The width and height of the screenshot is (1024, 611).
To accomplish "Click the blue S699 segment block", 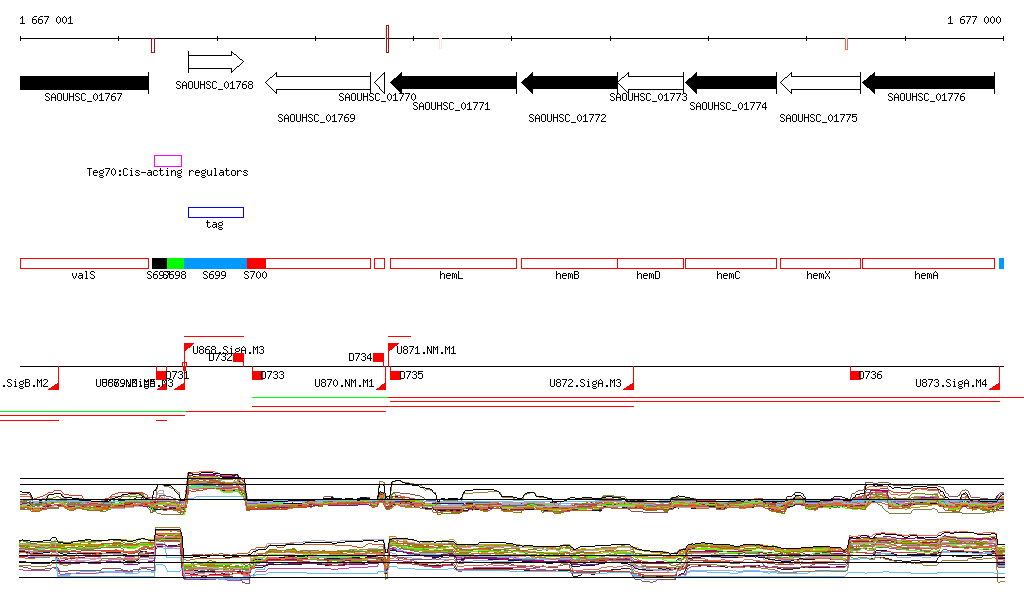I will (x=216, y=264).
